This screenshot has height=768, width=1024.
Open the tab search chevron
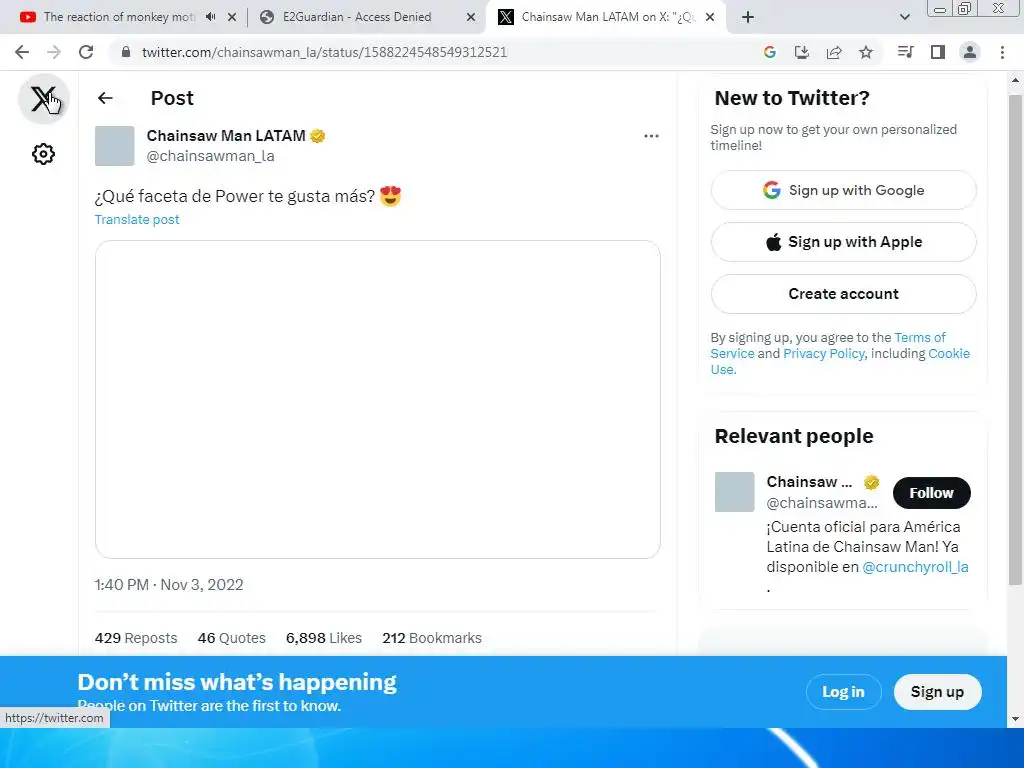pos(904,17)
